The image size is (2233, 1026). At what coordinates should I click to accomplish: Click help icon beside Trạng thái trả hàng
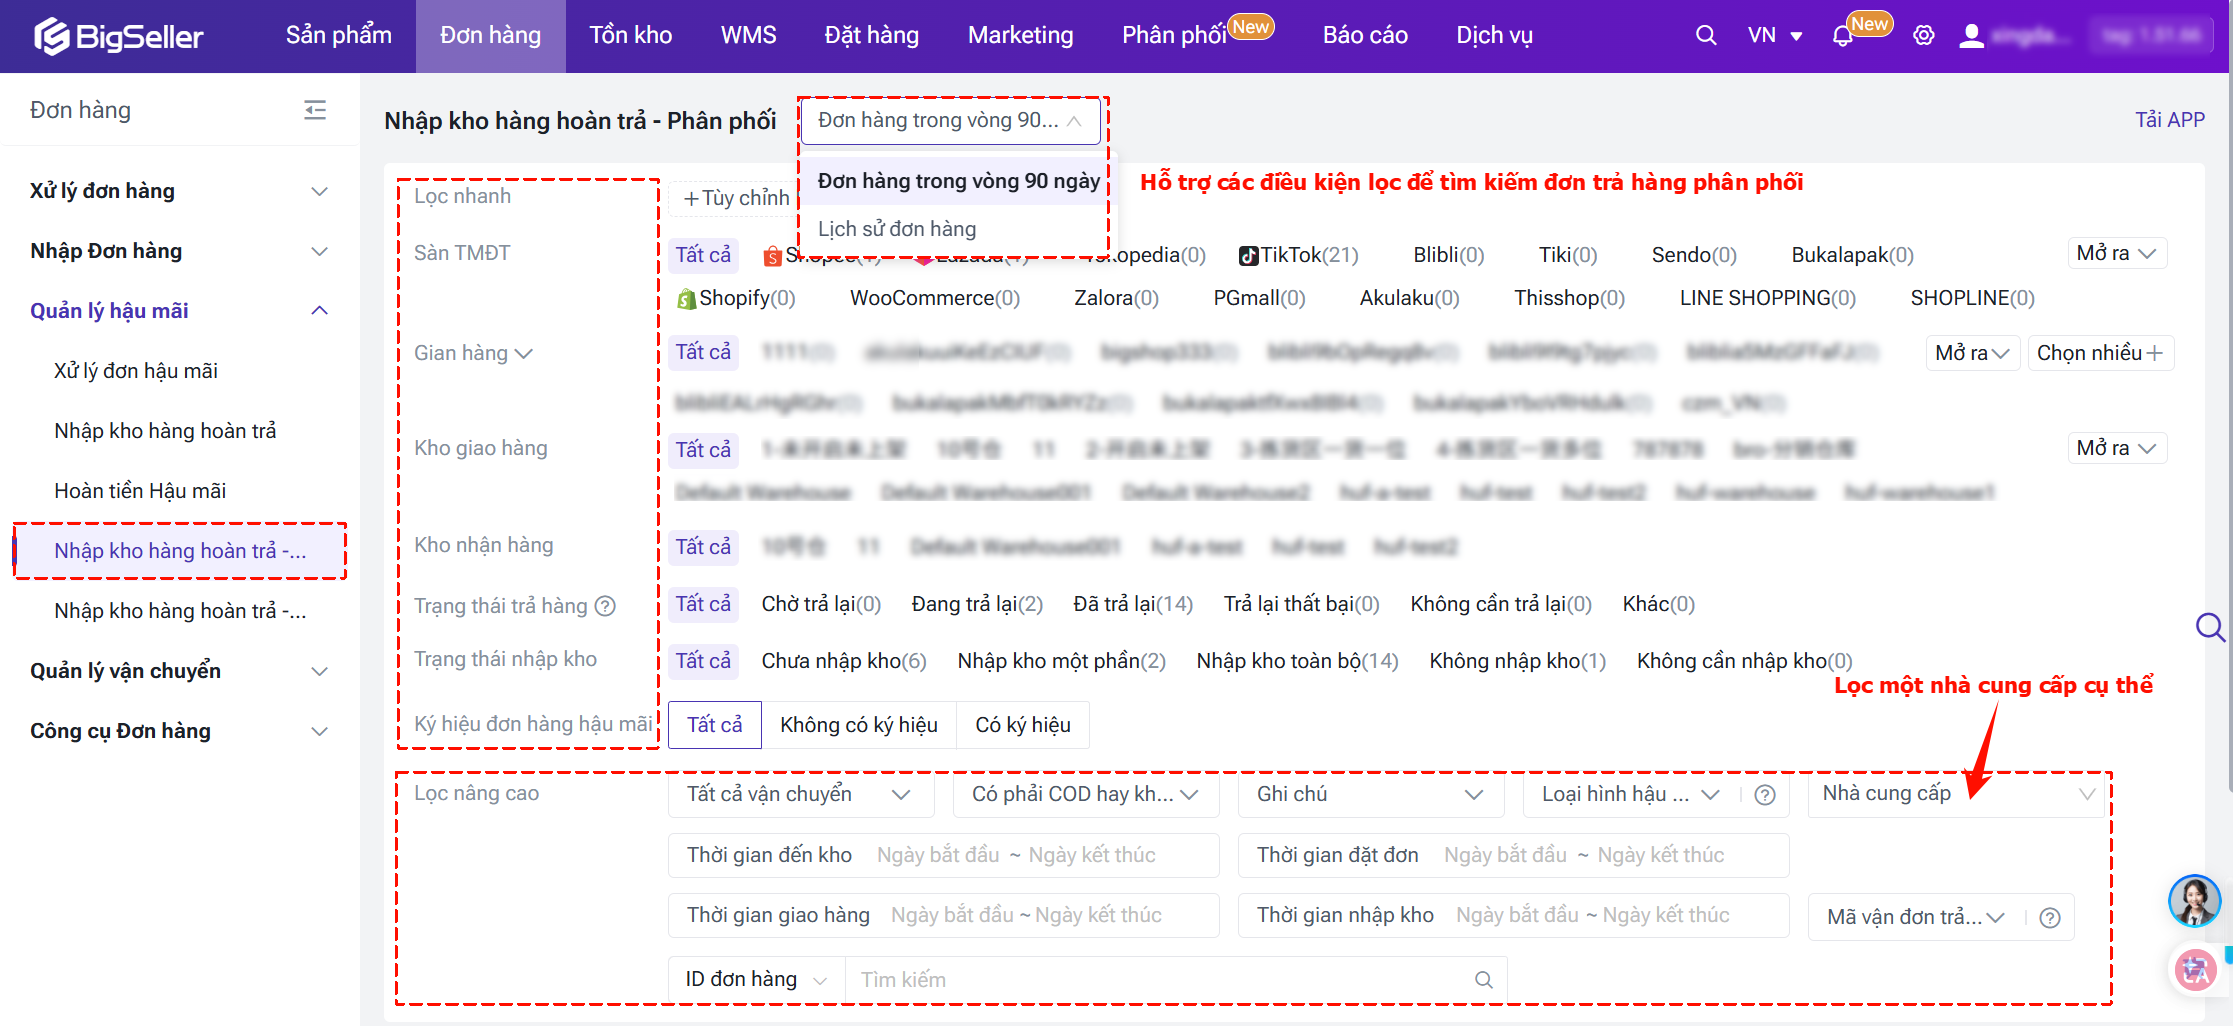[x=605, y=606]
